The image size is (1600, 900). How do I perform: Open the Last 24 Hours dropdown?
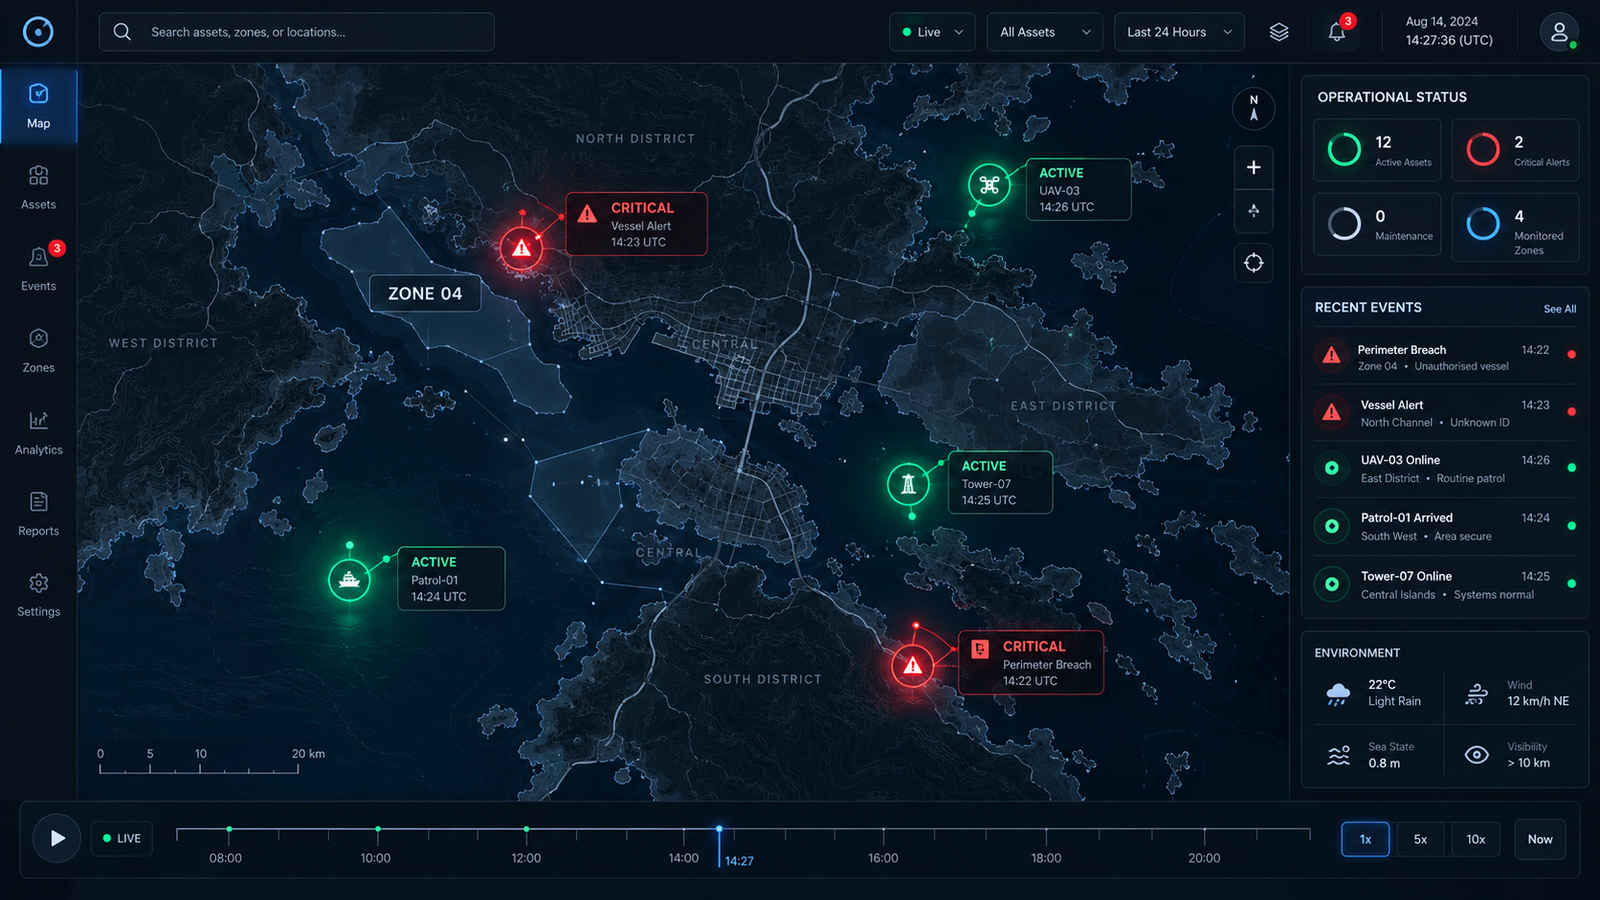[1179, 32]
